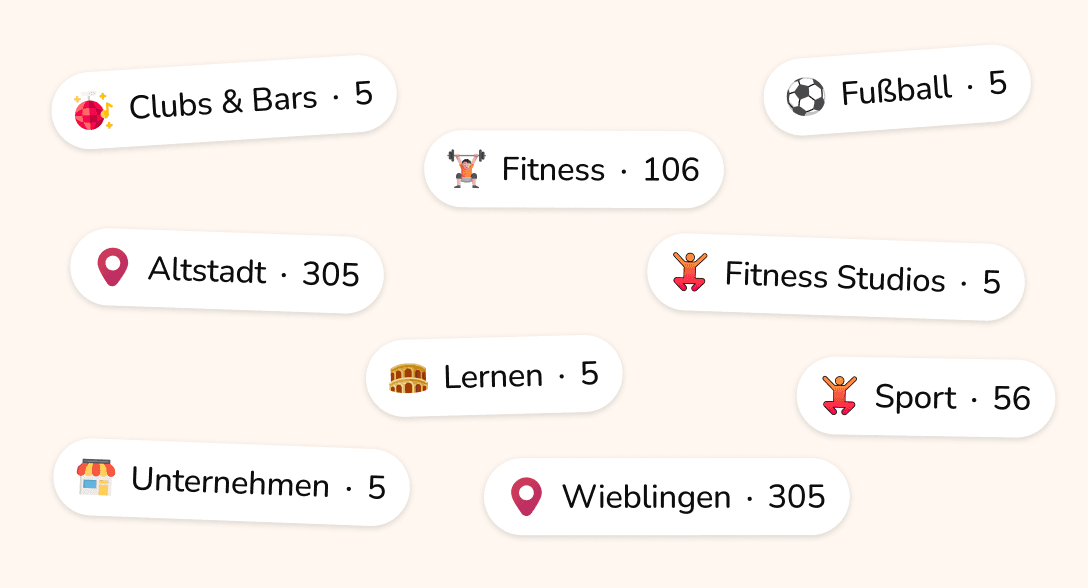Click the jumping figure beside Fitness Studios
The height and width of the screenshot is (588, 1088).
pyautogui.click(x=689, y=272)
